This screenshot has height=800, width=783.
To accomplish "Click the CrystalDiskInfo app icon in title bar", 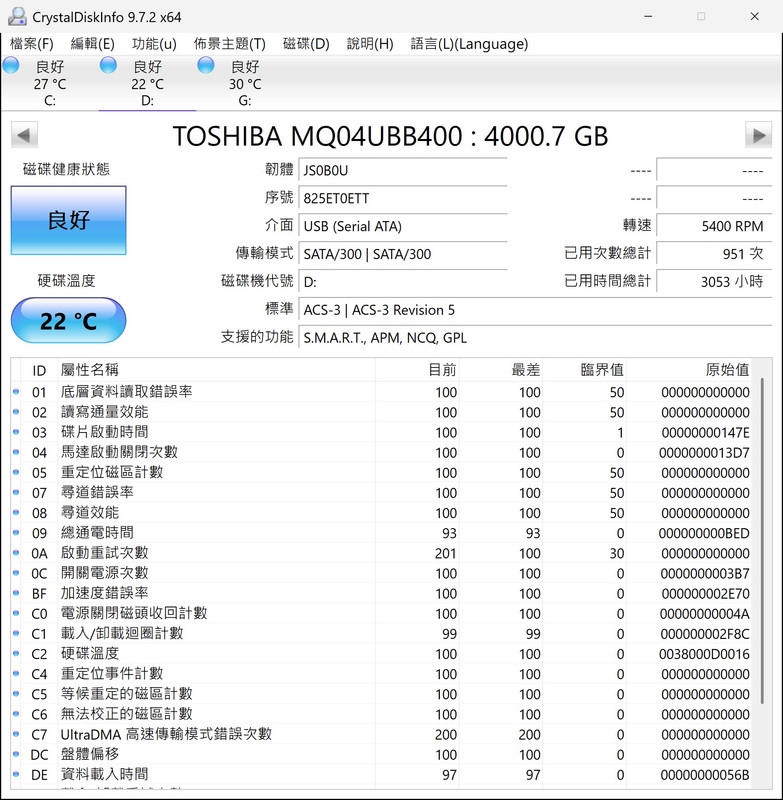I will click(x=17, y=17).
